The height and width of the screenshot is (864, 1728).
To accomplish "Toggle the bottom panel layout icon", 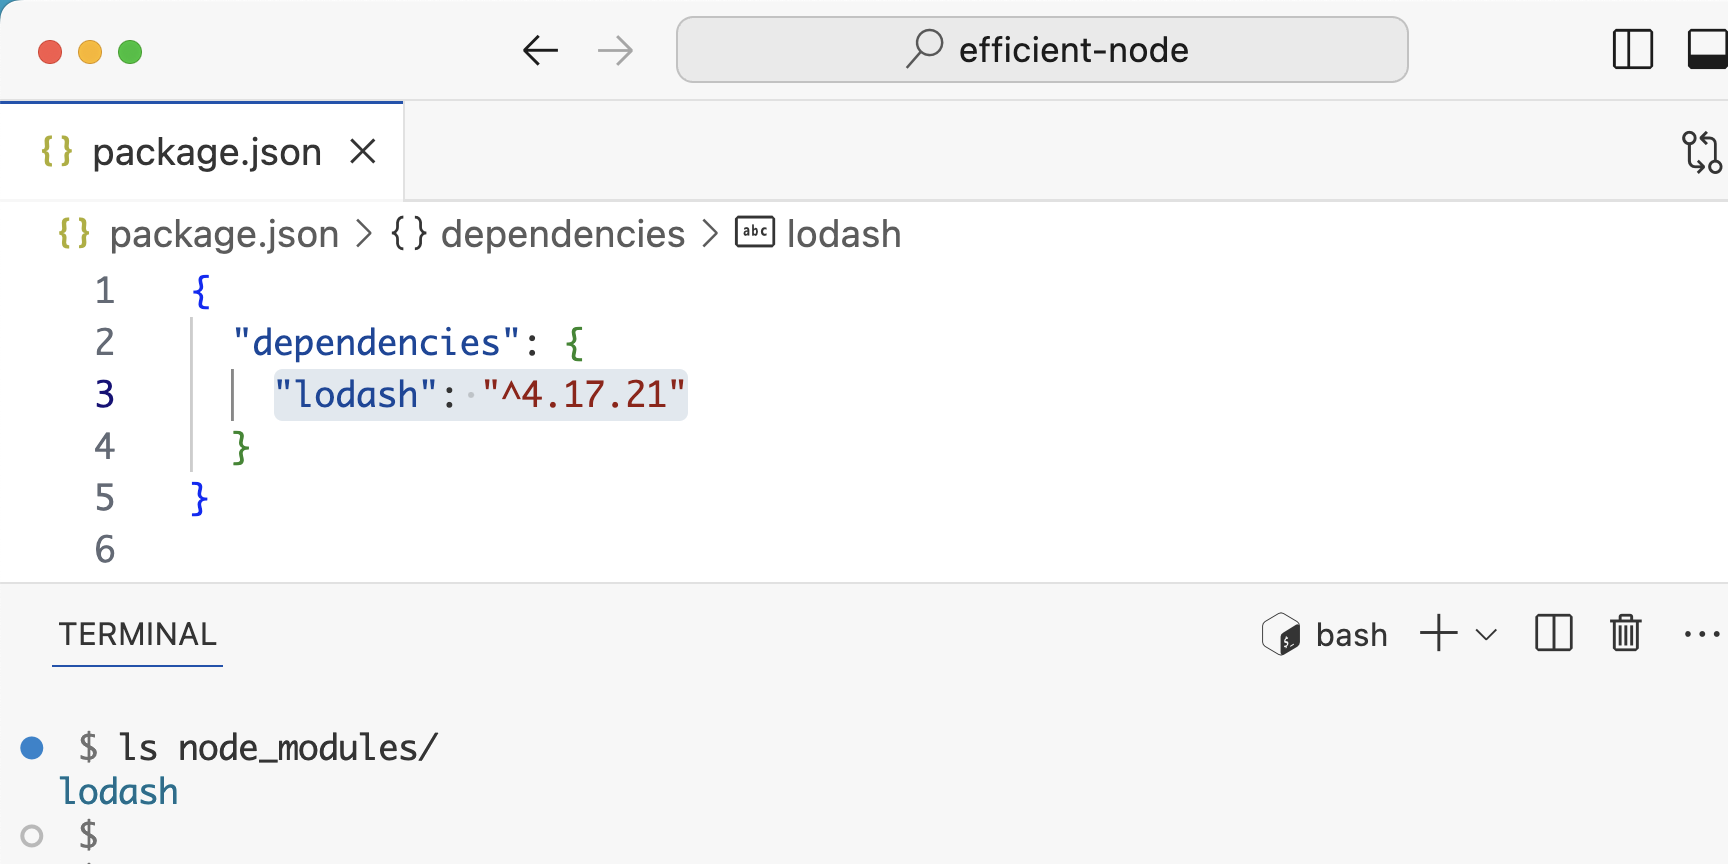I will (x=1708, y=49).
